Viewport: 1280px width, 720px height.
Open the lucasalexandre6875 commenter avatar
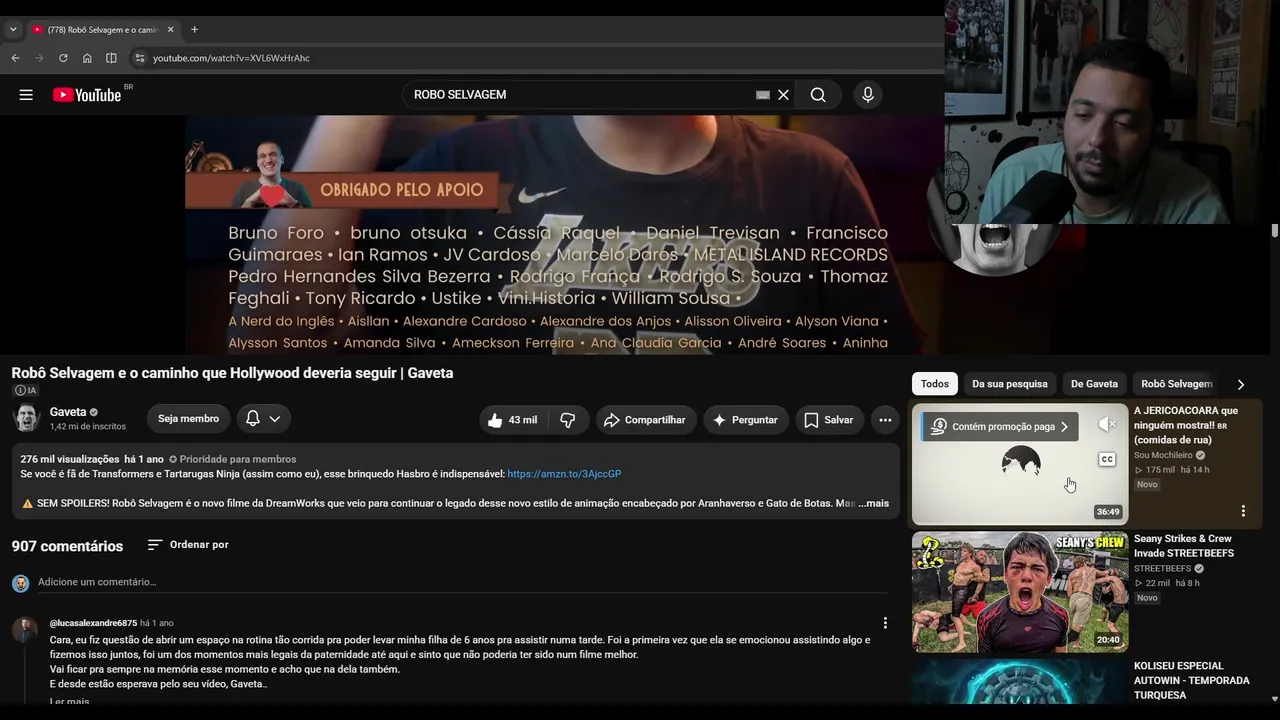point(24,630)
